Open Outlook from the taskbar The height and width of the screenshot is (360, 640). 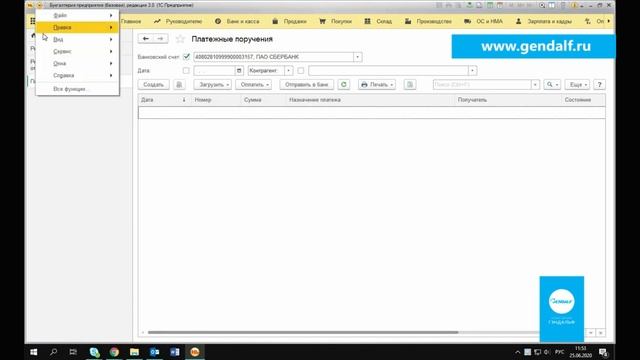click(x=154, y=352)
